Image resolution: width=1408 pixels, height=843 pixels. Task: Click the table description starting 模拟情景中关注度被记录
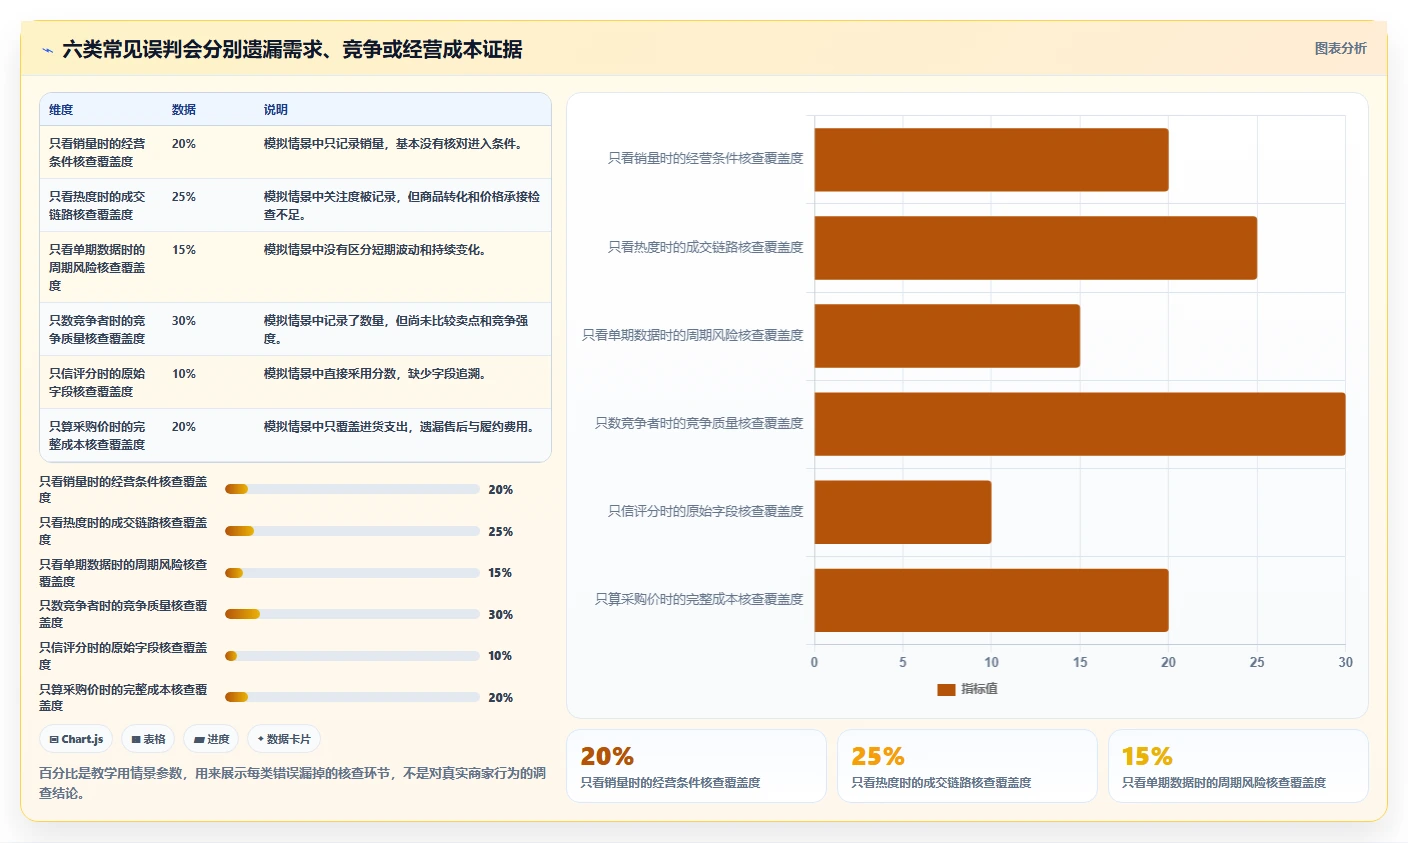[x=402, y=205]
